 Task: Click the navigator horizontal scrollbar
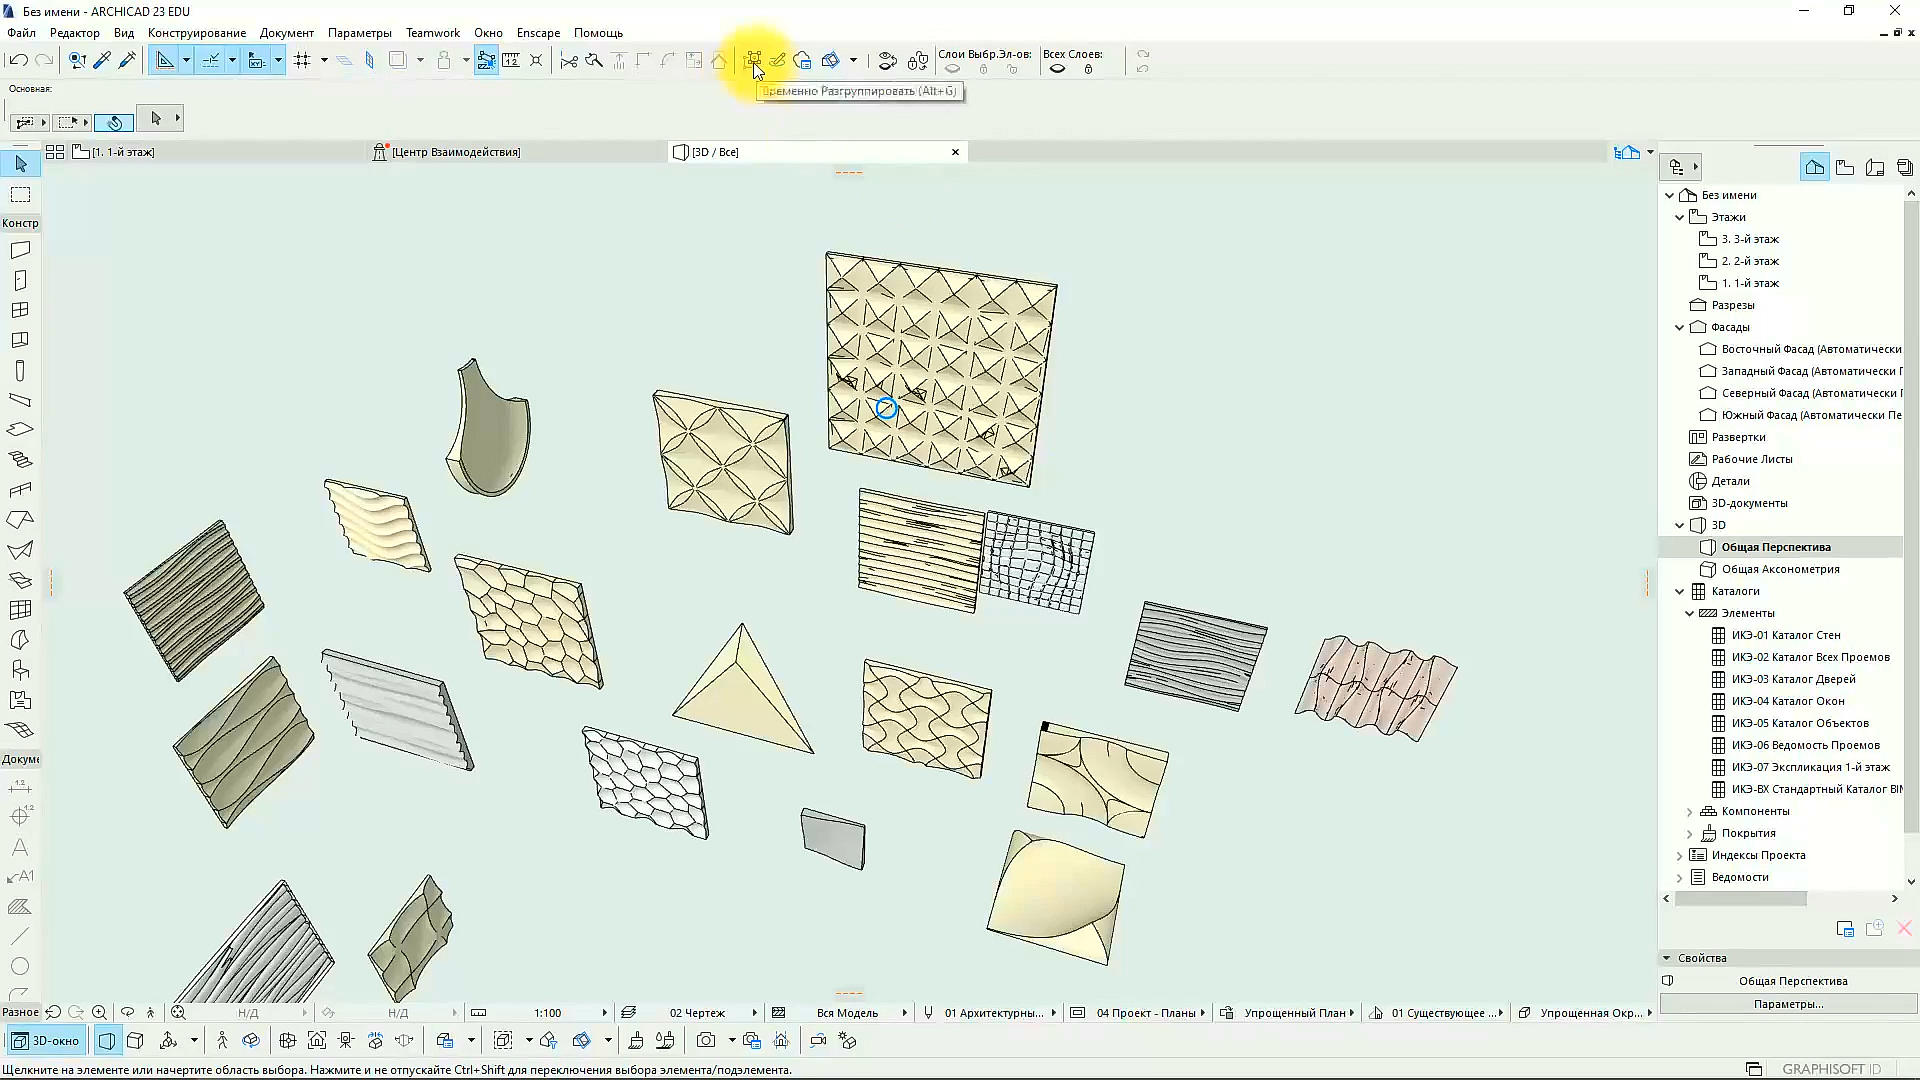pyautogui.click(x=1742, y=899)
